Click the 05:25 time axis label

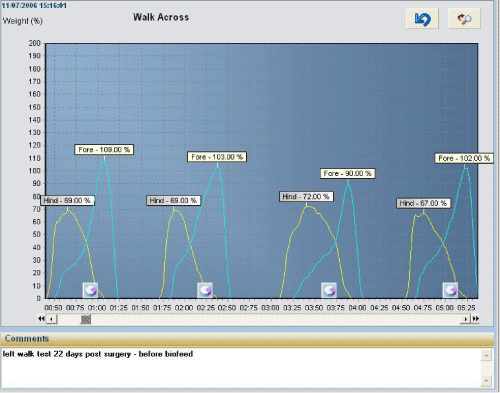click(466, 308)
